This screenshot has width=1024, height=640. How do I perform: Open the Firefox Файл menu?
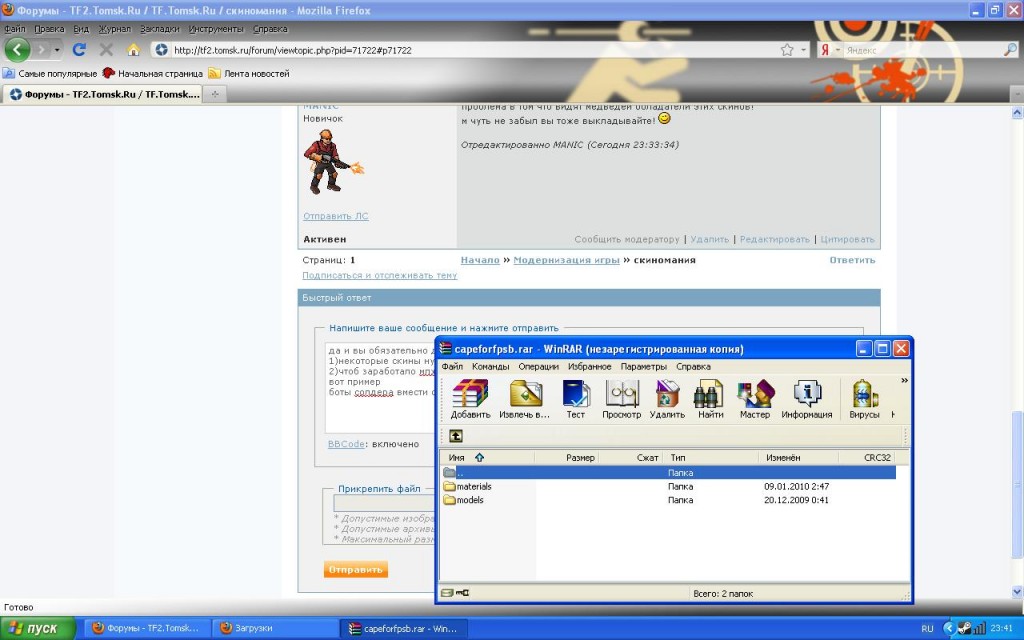14,29
